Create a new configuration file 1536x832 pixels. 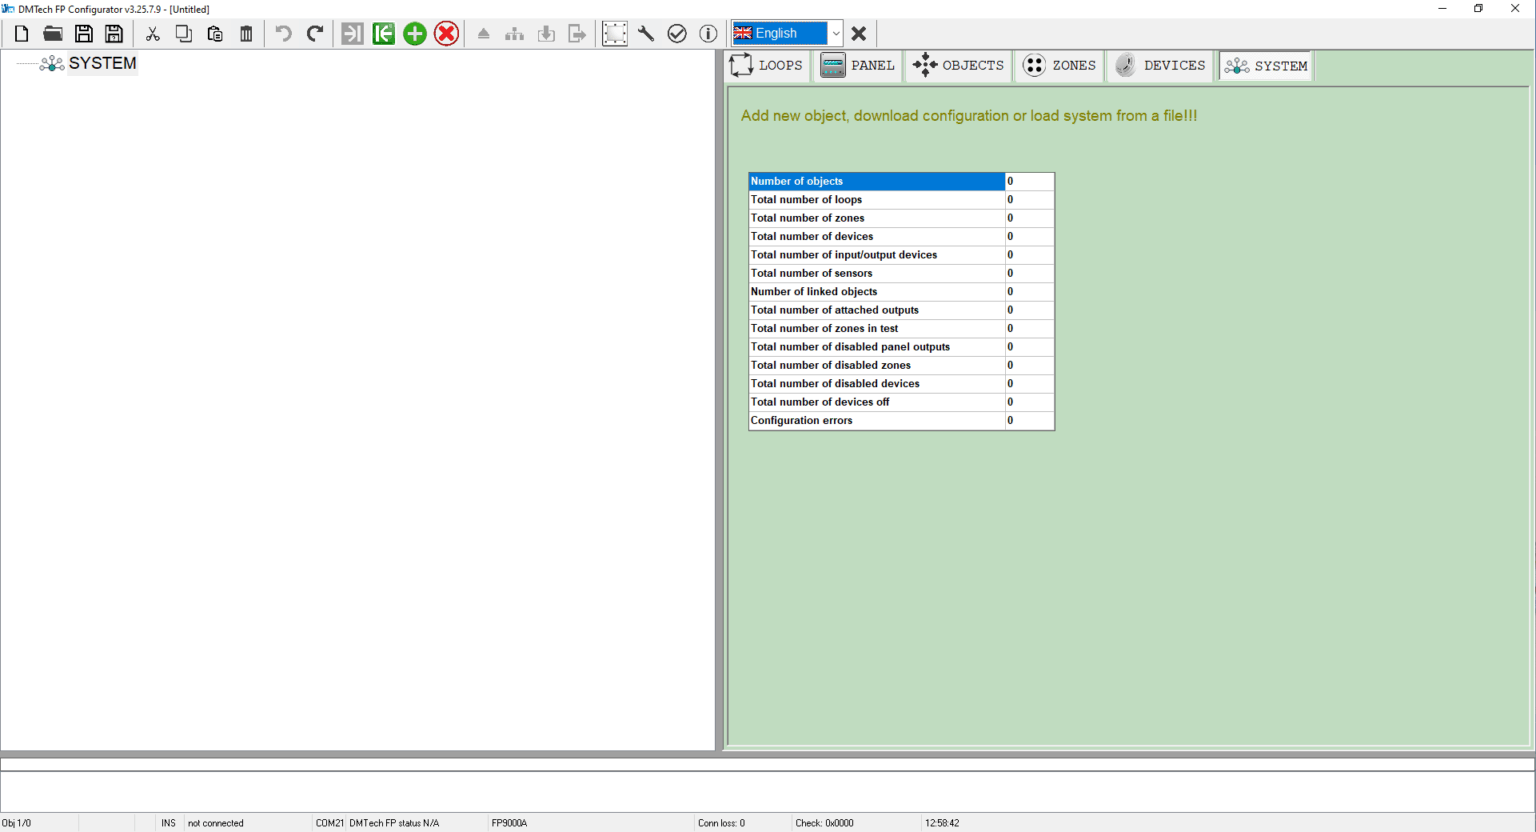coord(20,33)
